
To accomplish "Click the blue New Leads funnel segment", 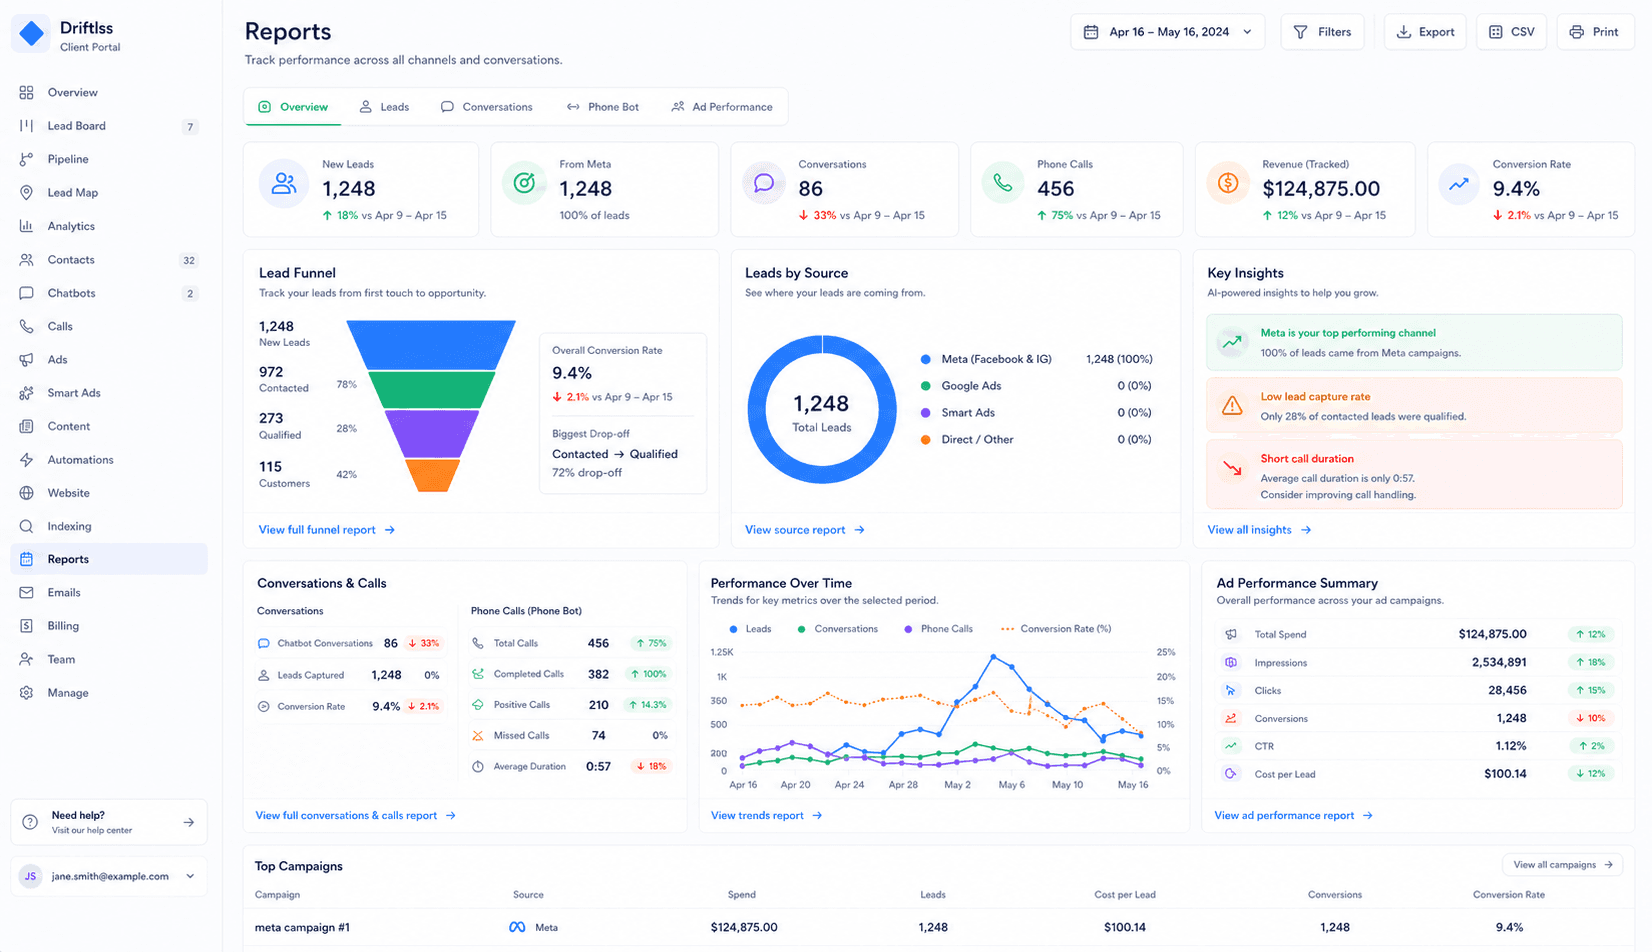I will click(x=431, y=345).
